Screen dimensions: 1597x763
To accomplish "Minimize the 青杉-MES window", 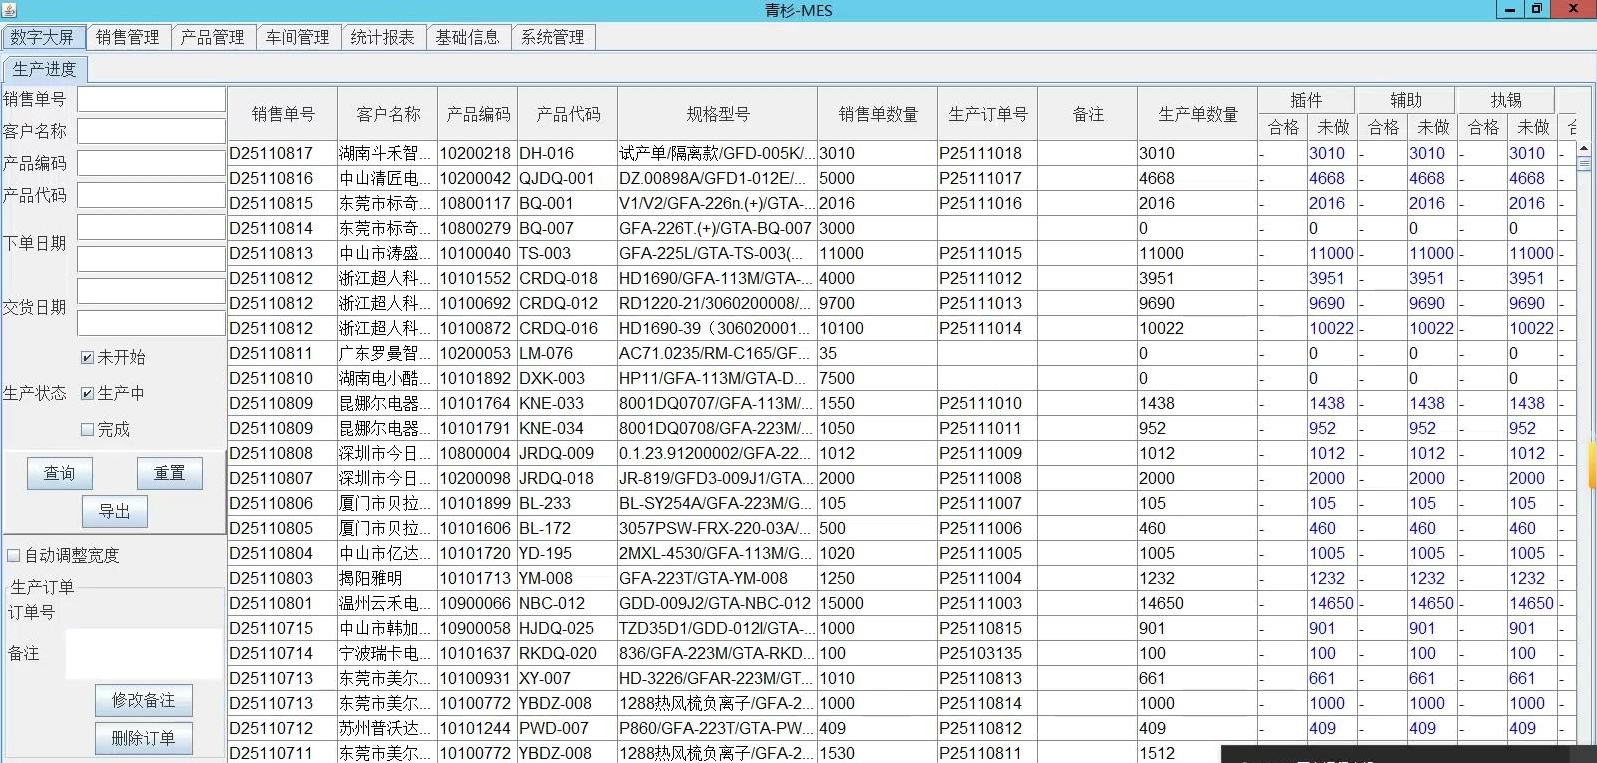I will coord(1510,10).
